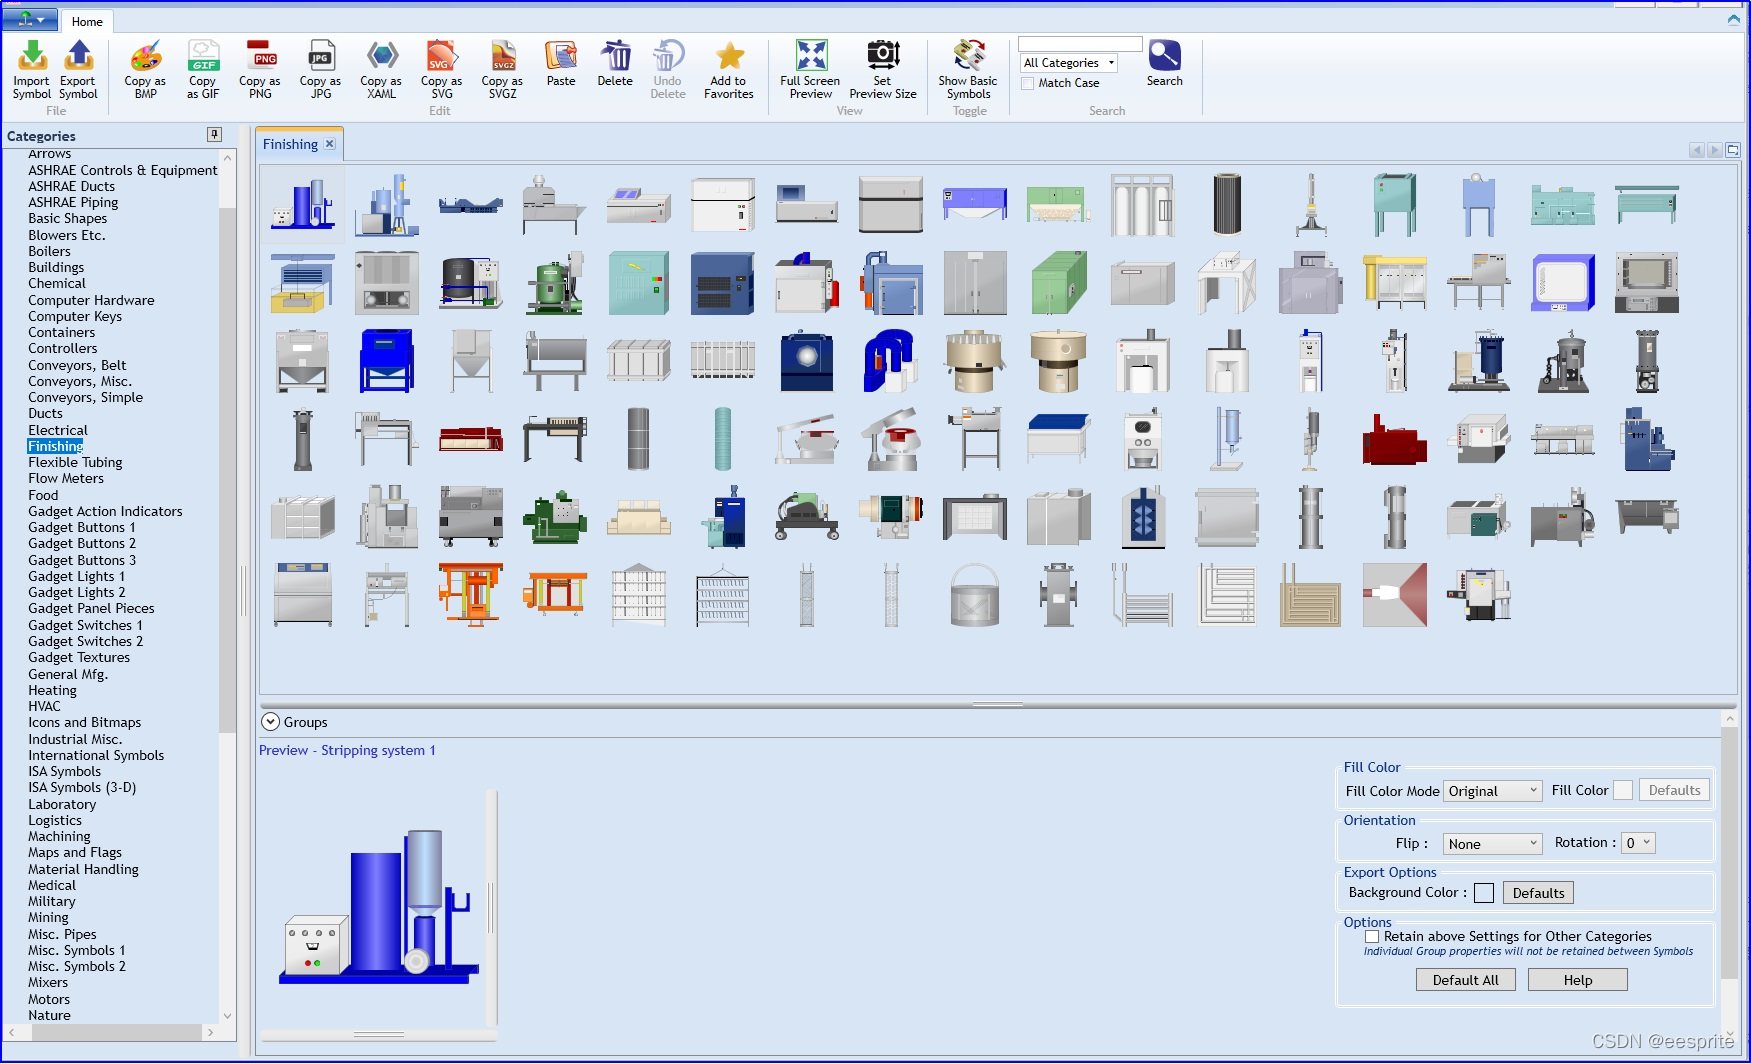1751x1064 pixels.
Task: Click the Help button
Action: point(1577,979)
